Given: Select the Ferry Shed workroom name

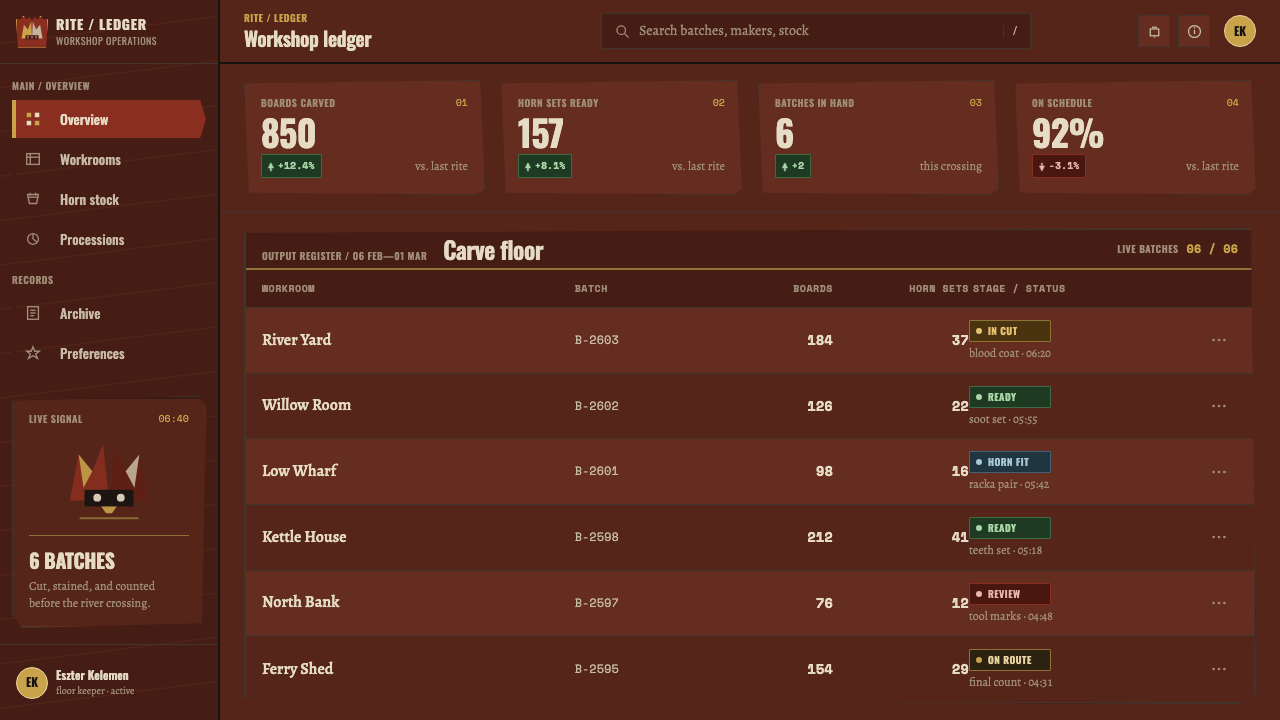Looking at the screenshot, I should tap(298, 669).
